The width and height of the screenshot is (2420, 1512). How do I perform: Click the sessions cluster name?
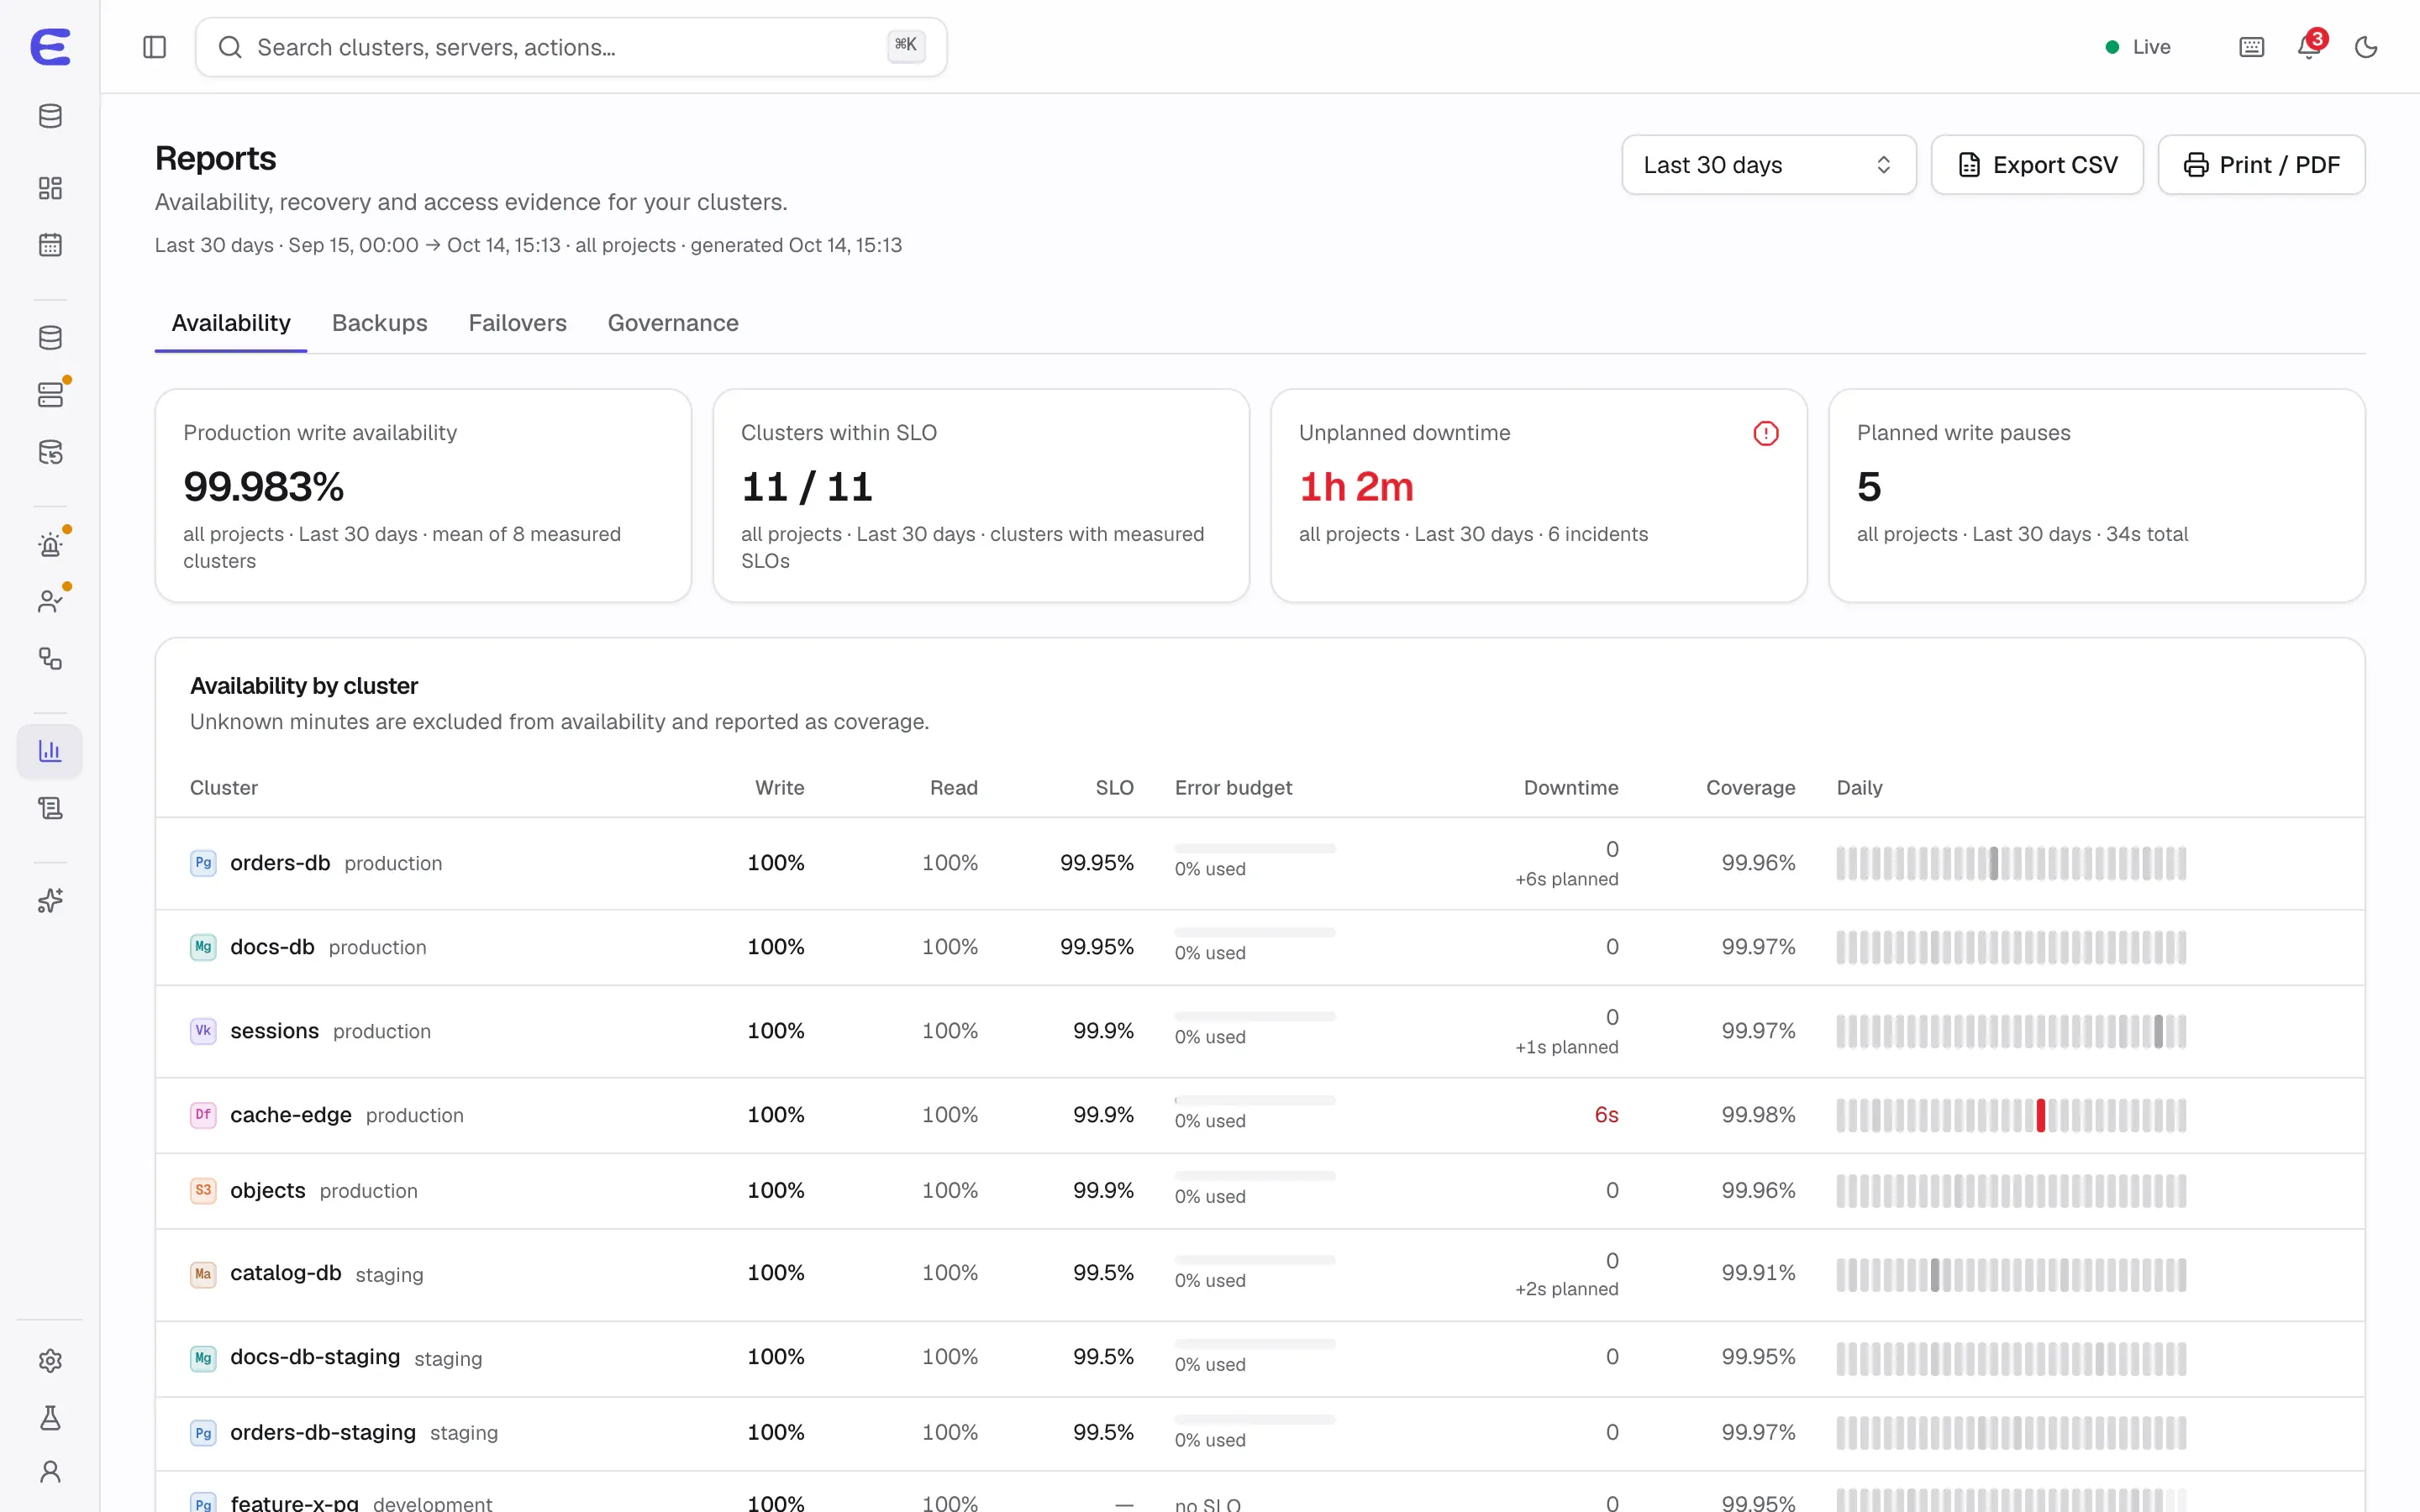(x=274, y=1031)
